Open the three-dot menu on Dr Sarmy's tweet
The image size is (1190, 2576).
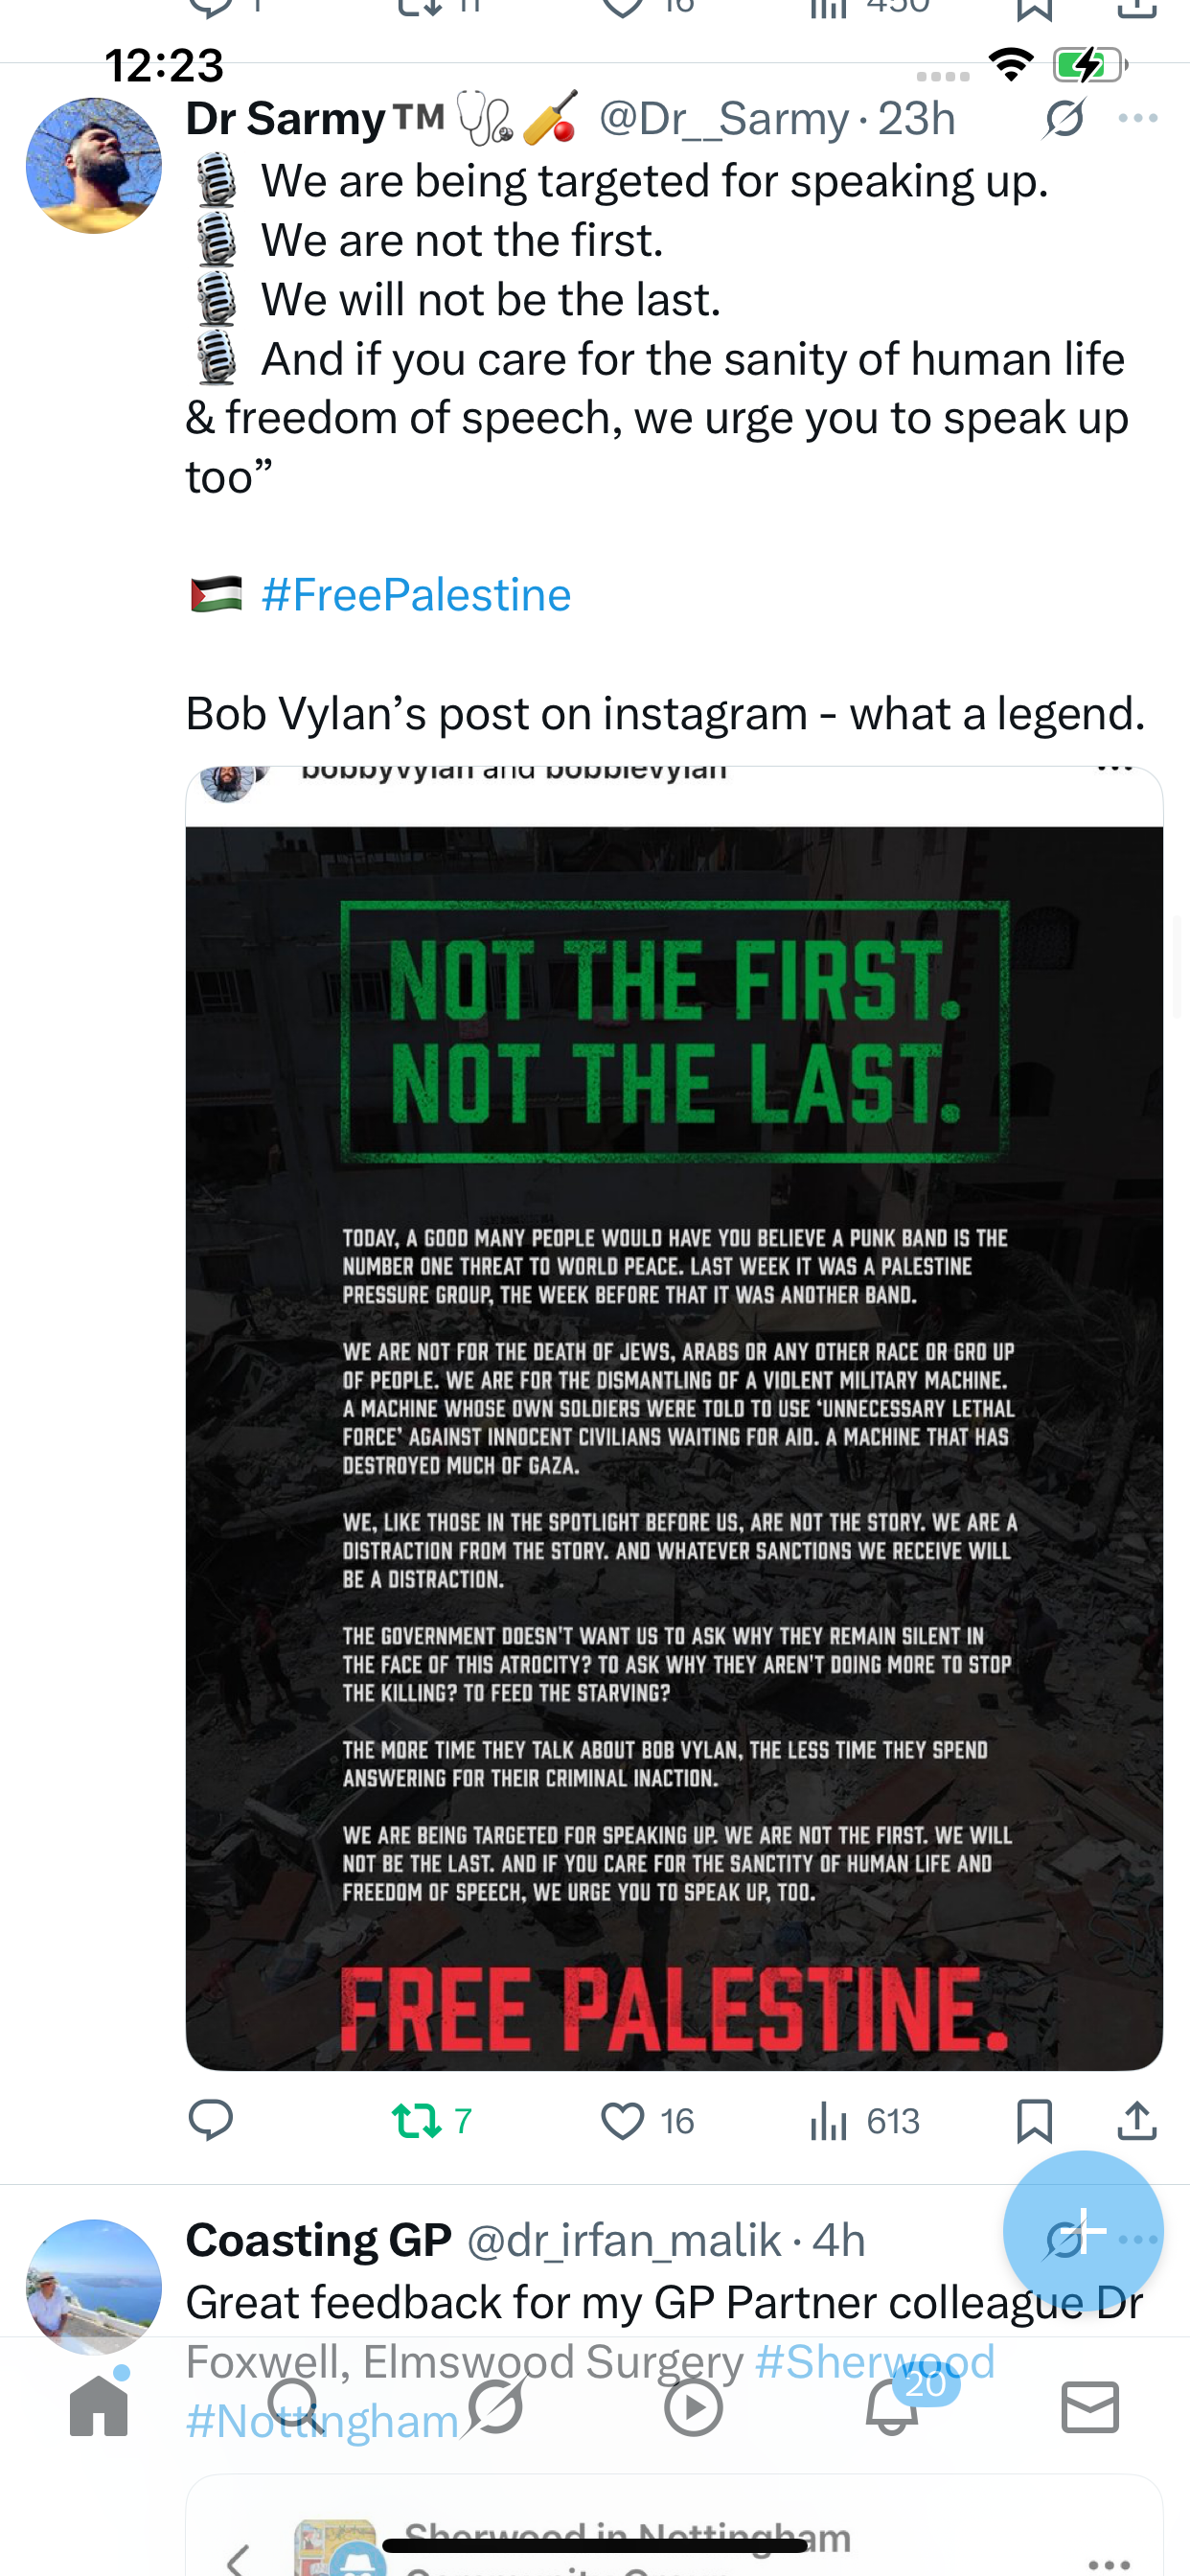1138,118
